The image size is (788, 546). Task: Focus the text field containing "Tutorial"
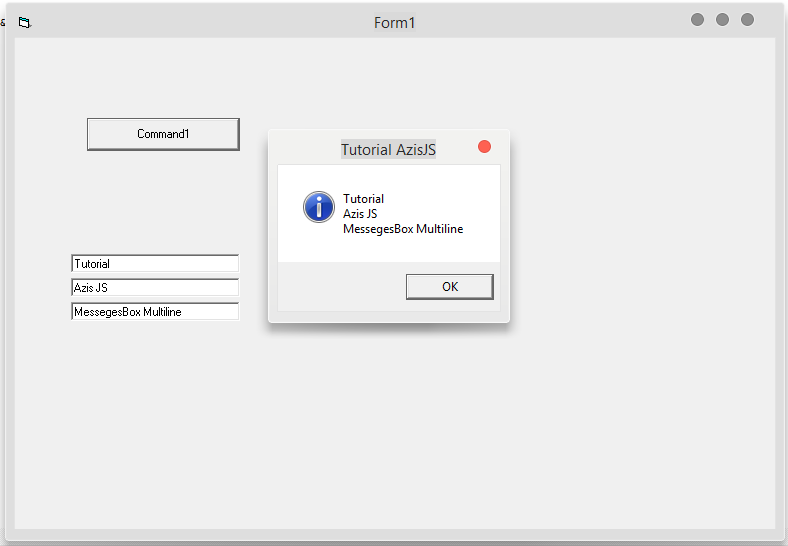point(155,263)
